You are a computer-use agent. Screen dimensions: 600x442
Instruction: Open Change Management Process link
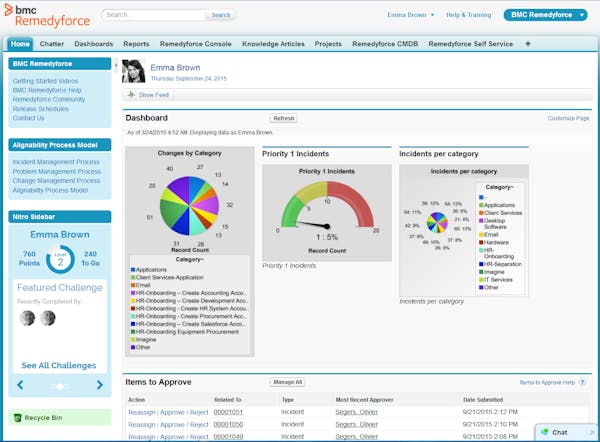[56, 181]
